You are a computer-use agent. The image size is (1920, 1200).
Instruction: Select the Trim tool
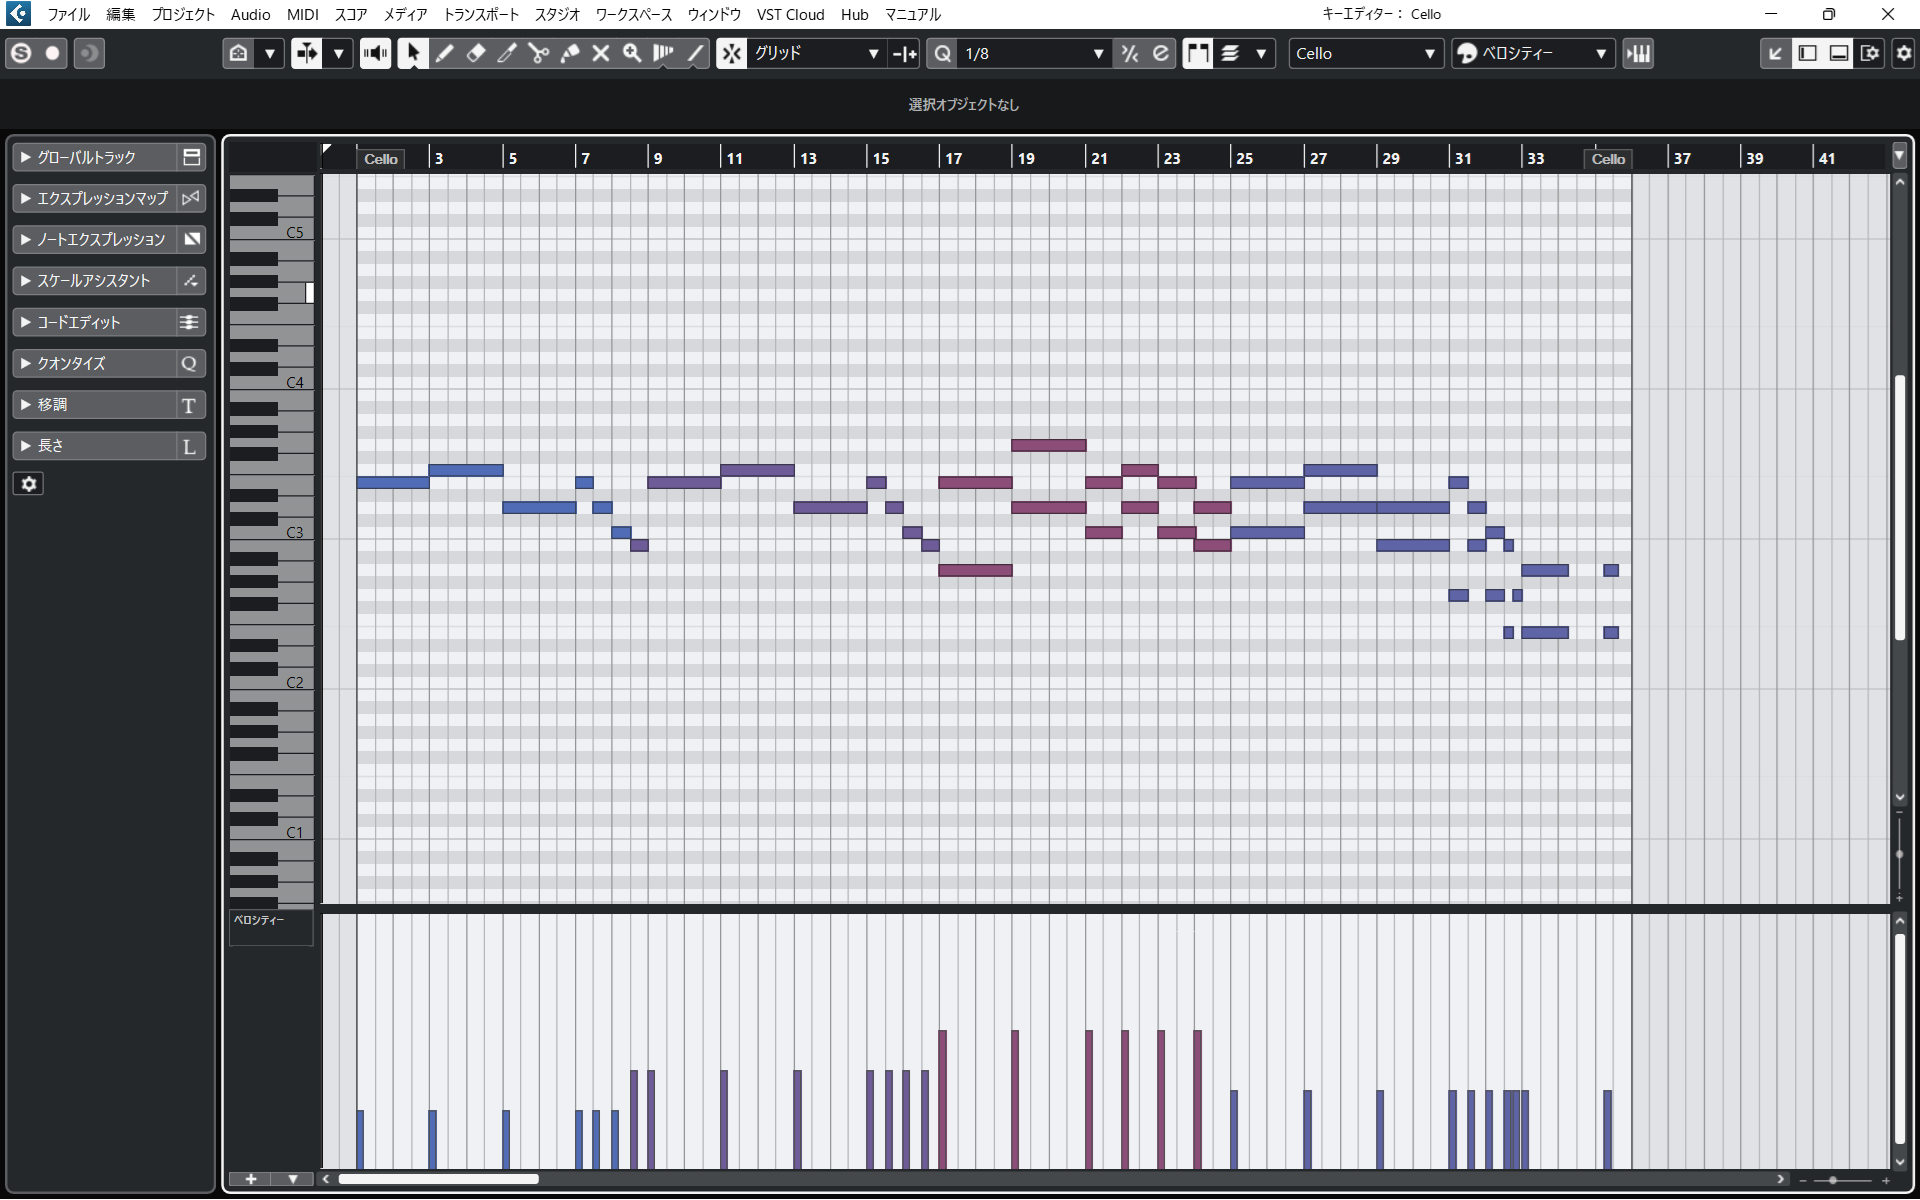(x=507, y=54)
